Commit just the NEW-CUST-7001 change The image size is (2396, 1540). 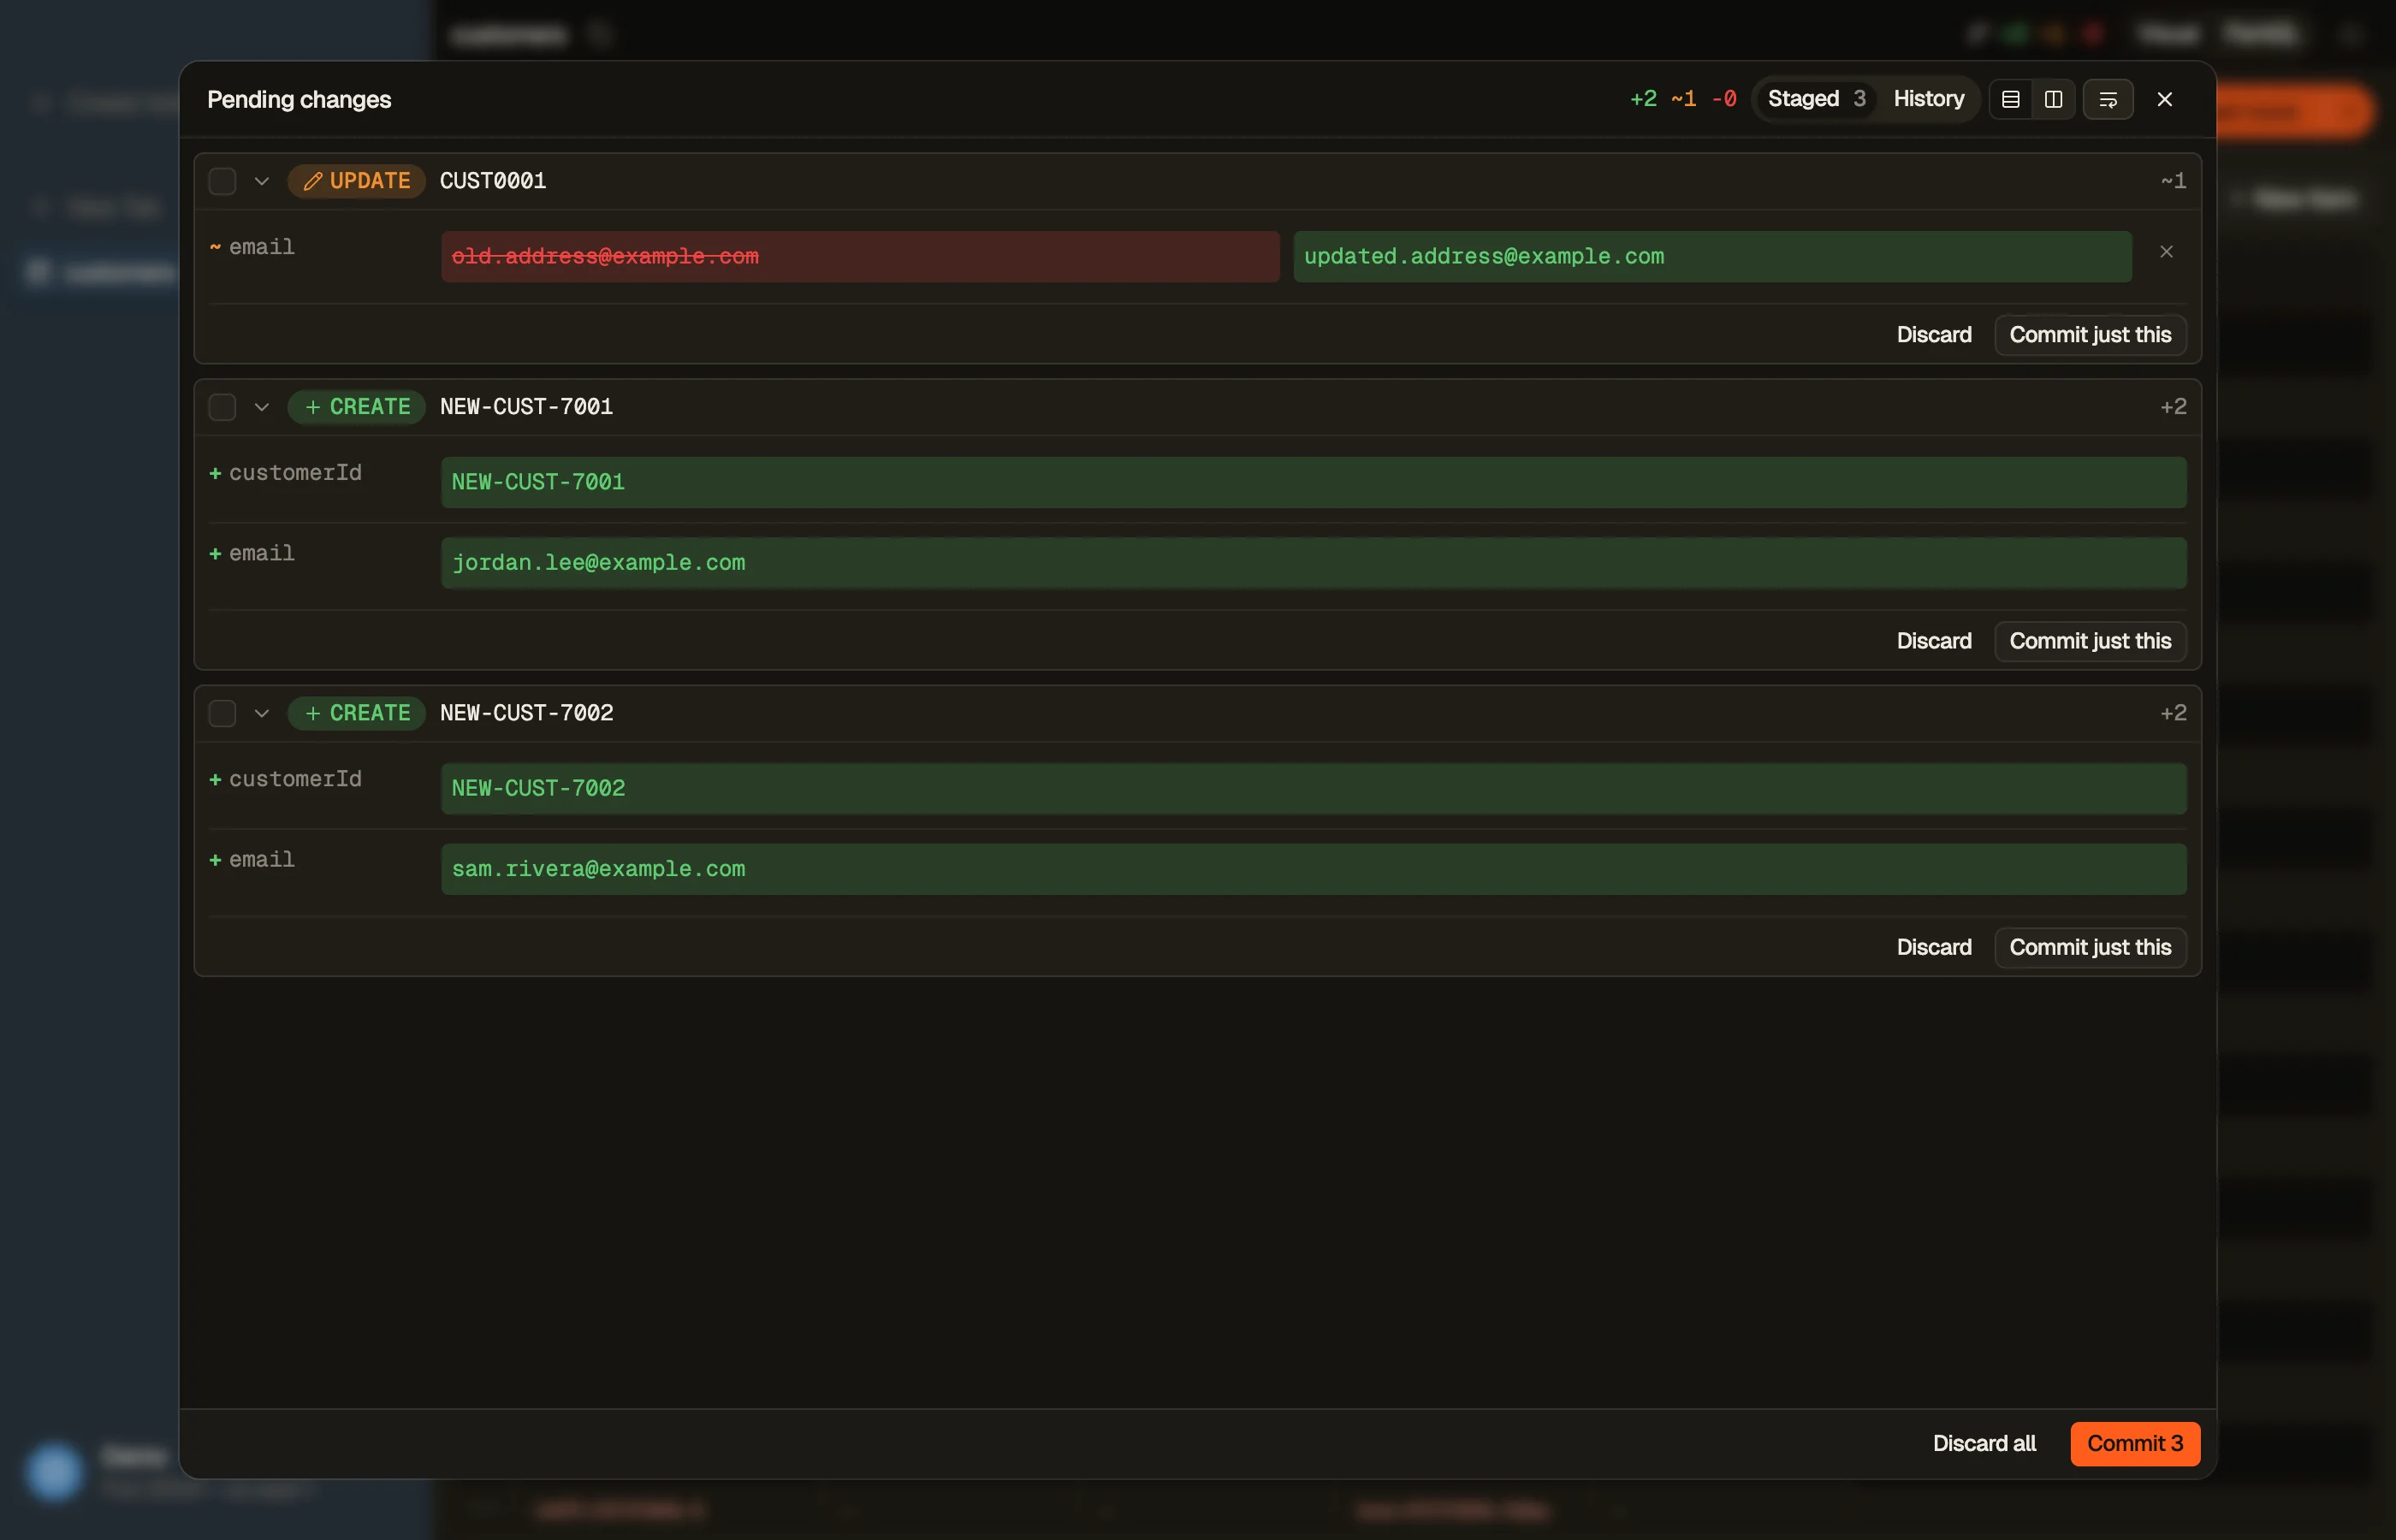2090,641
